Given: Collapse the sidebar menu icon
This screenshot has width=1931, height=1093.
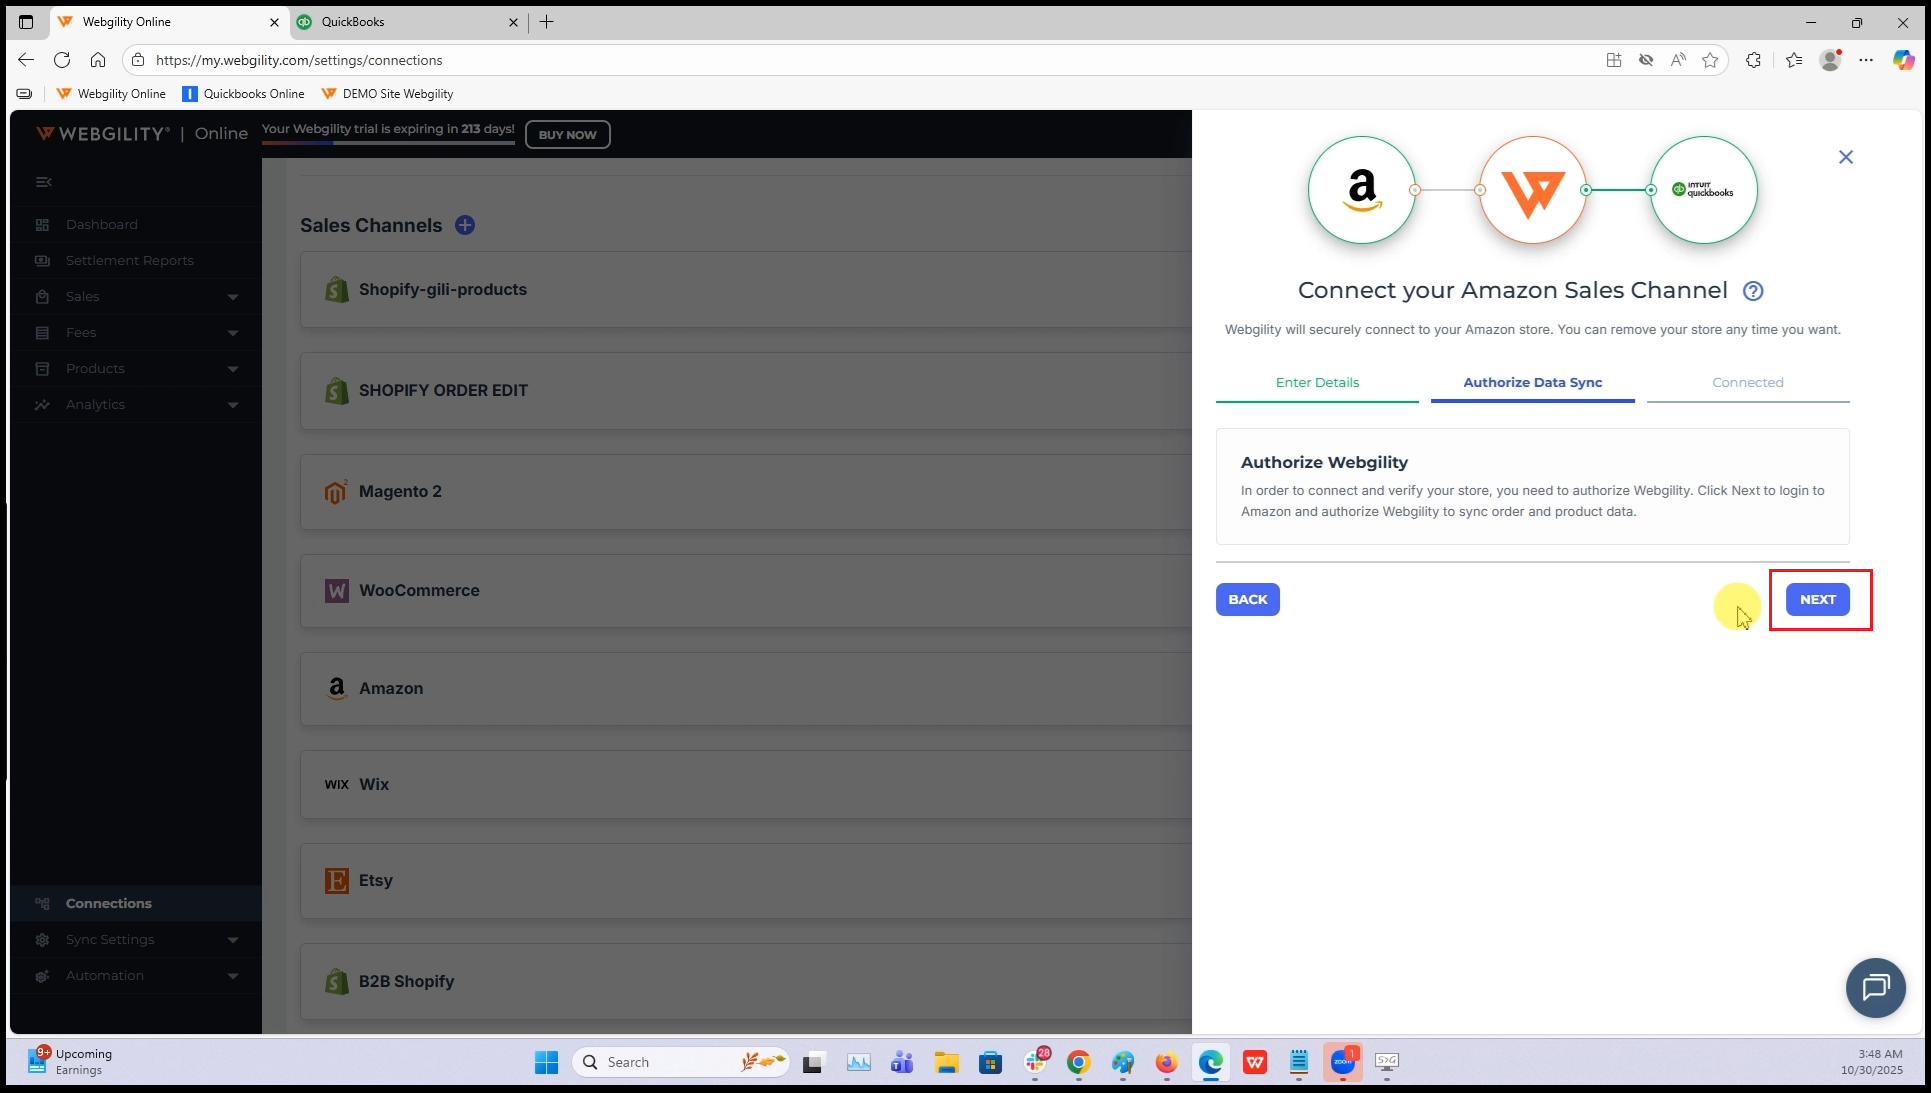Looking at the screenshot, I should point(43,182).
